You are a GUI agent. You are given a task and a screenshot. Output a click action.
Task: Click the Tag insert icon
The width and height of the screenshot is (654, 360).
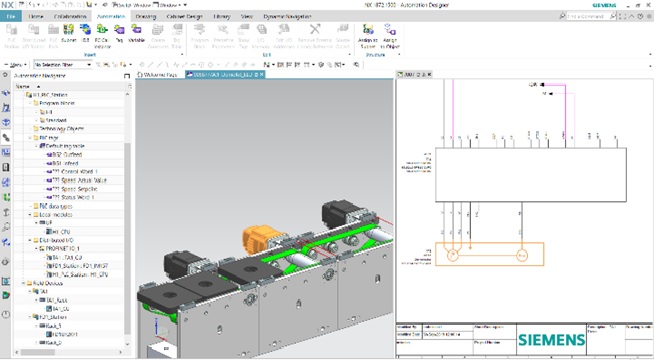point(119,30)
